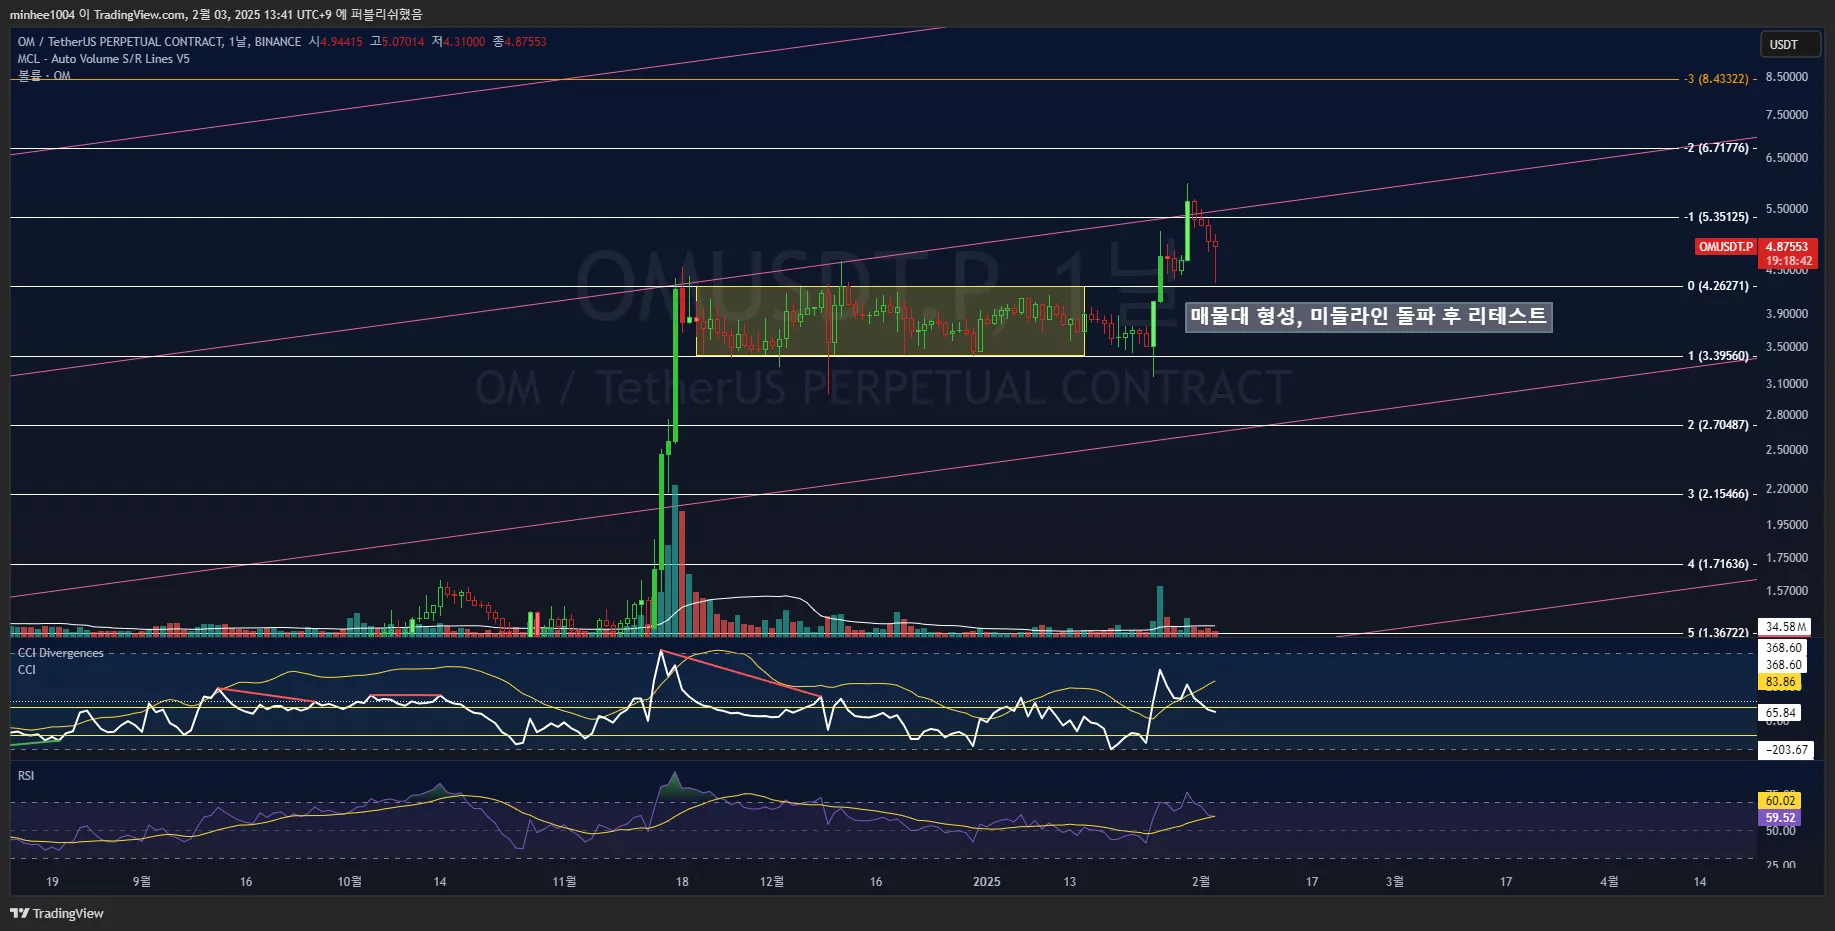The height and width of the screenshot is (931, 1835).
Task: Click the publisher header line by minhee1004
Action: point(216,14)
